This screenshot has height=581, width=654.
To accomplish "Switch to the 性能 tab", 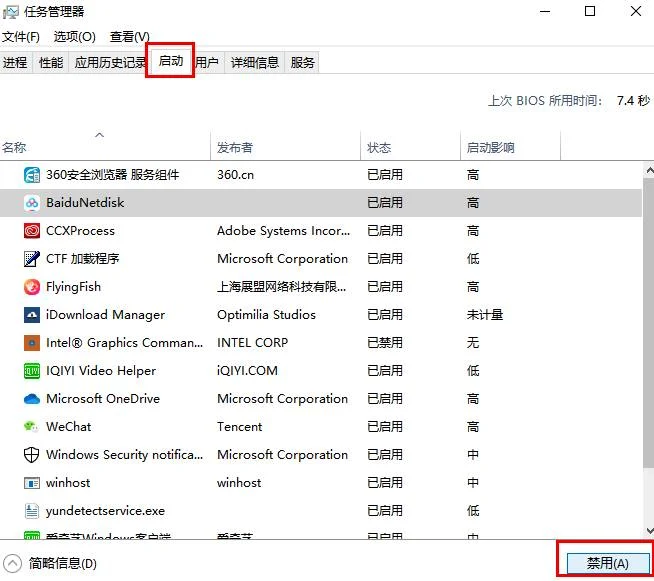I will pos(51,63).
